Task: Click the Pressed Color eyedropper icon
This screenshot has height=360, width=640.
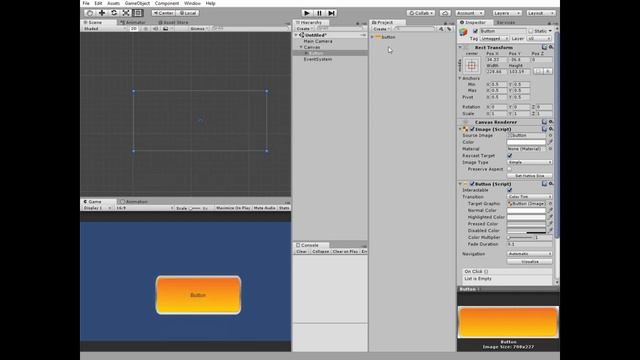Action: 550,224
